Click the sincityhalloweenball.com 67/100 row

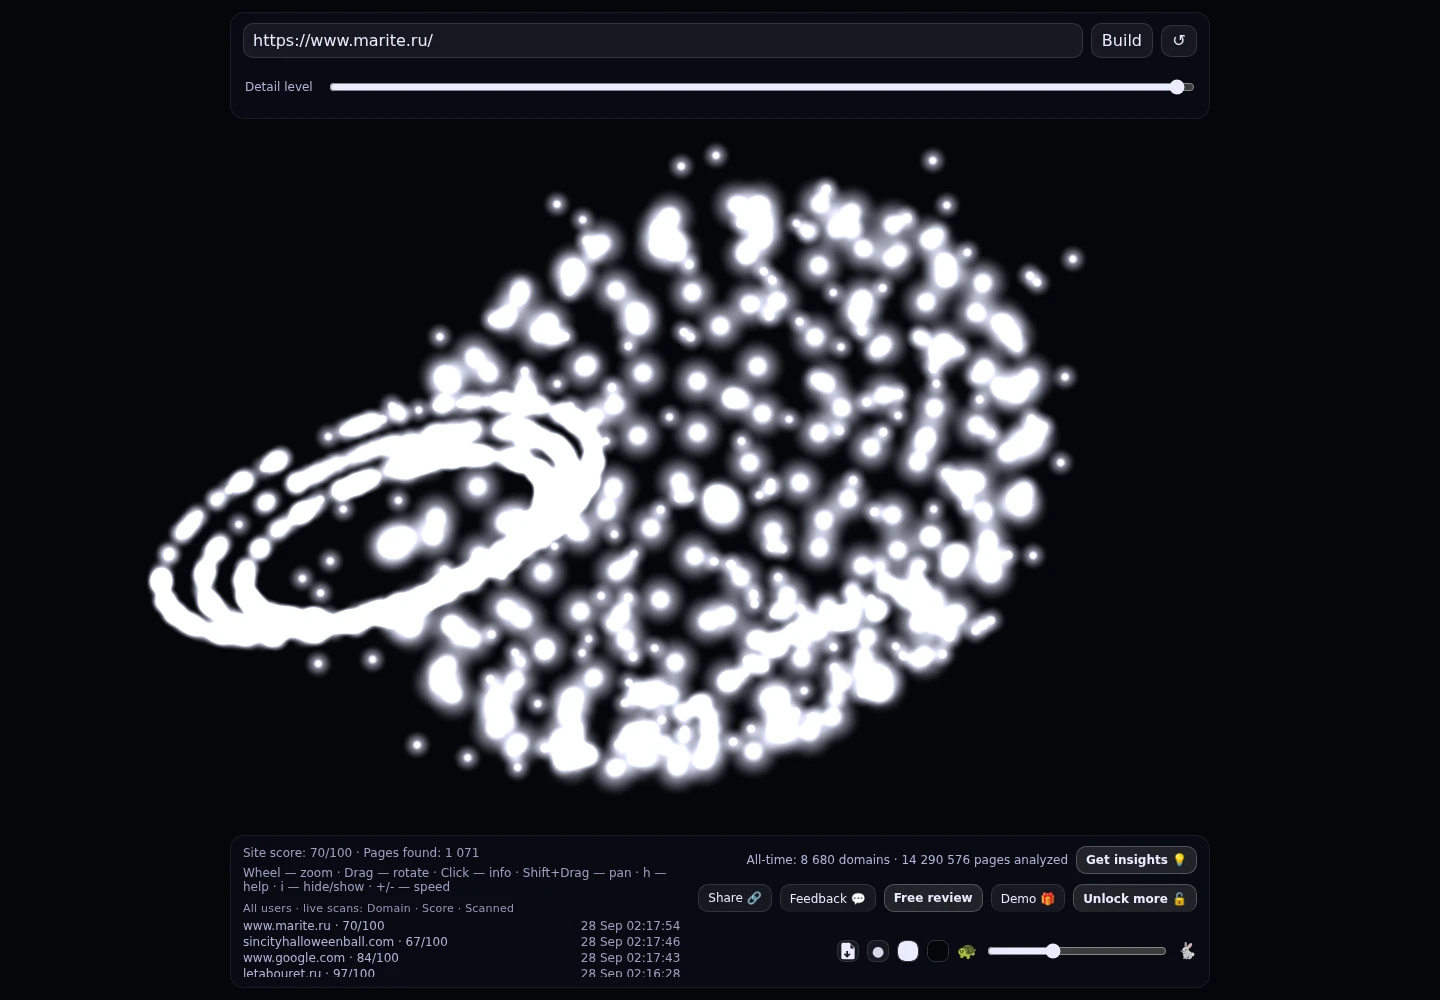coord(461,942)
